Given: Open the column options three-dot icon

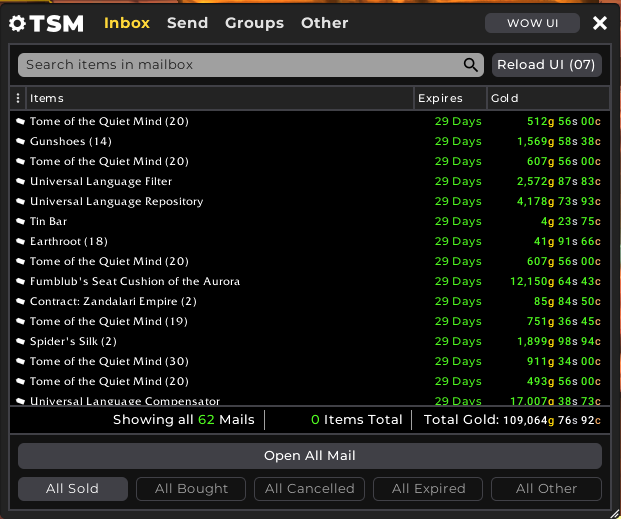Looking at the screenshot, I should pos(18,98).
